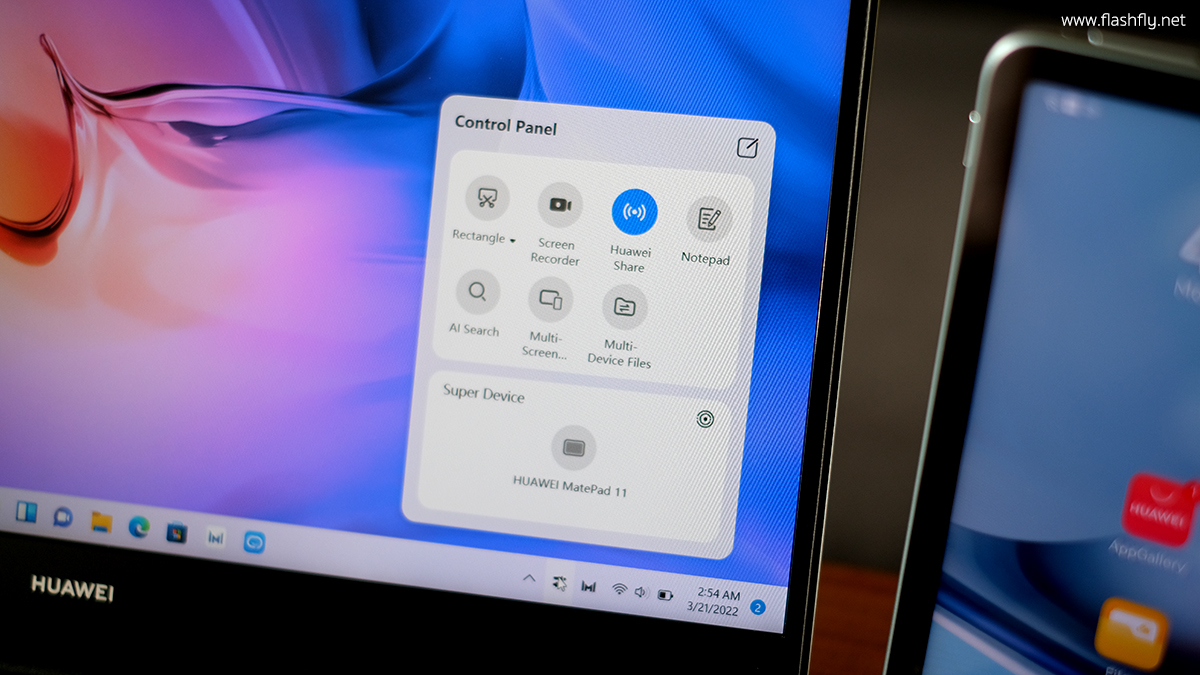1200x675 pixels.
Task: Open Multi-Device Files
Action: coord(625,307)
